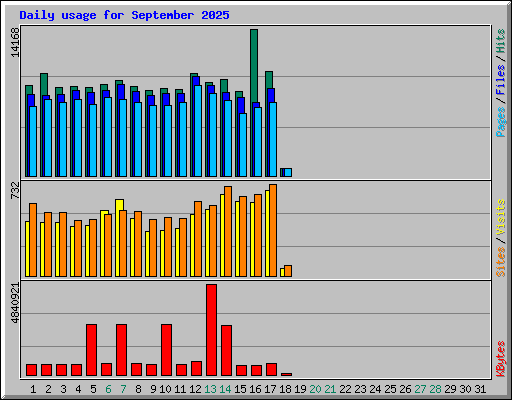Click day label 2 on the x-axis
Viewport: 512px width, 400px height.
[48, 389]
